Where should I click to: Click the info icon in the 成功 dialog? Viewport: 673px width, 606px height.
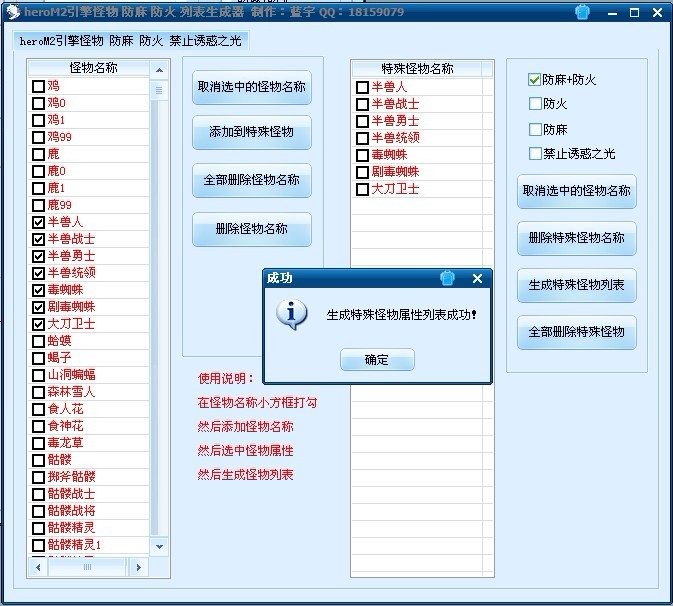(x=291, y=314)
